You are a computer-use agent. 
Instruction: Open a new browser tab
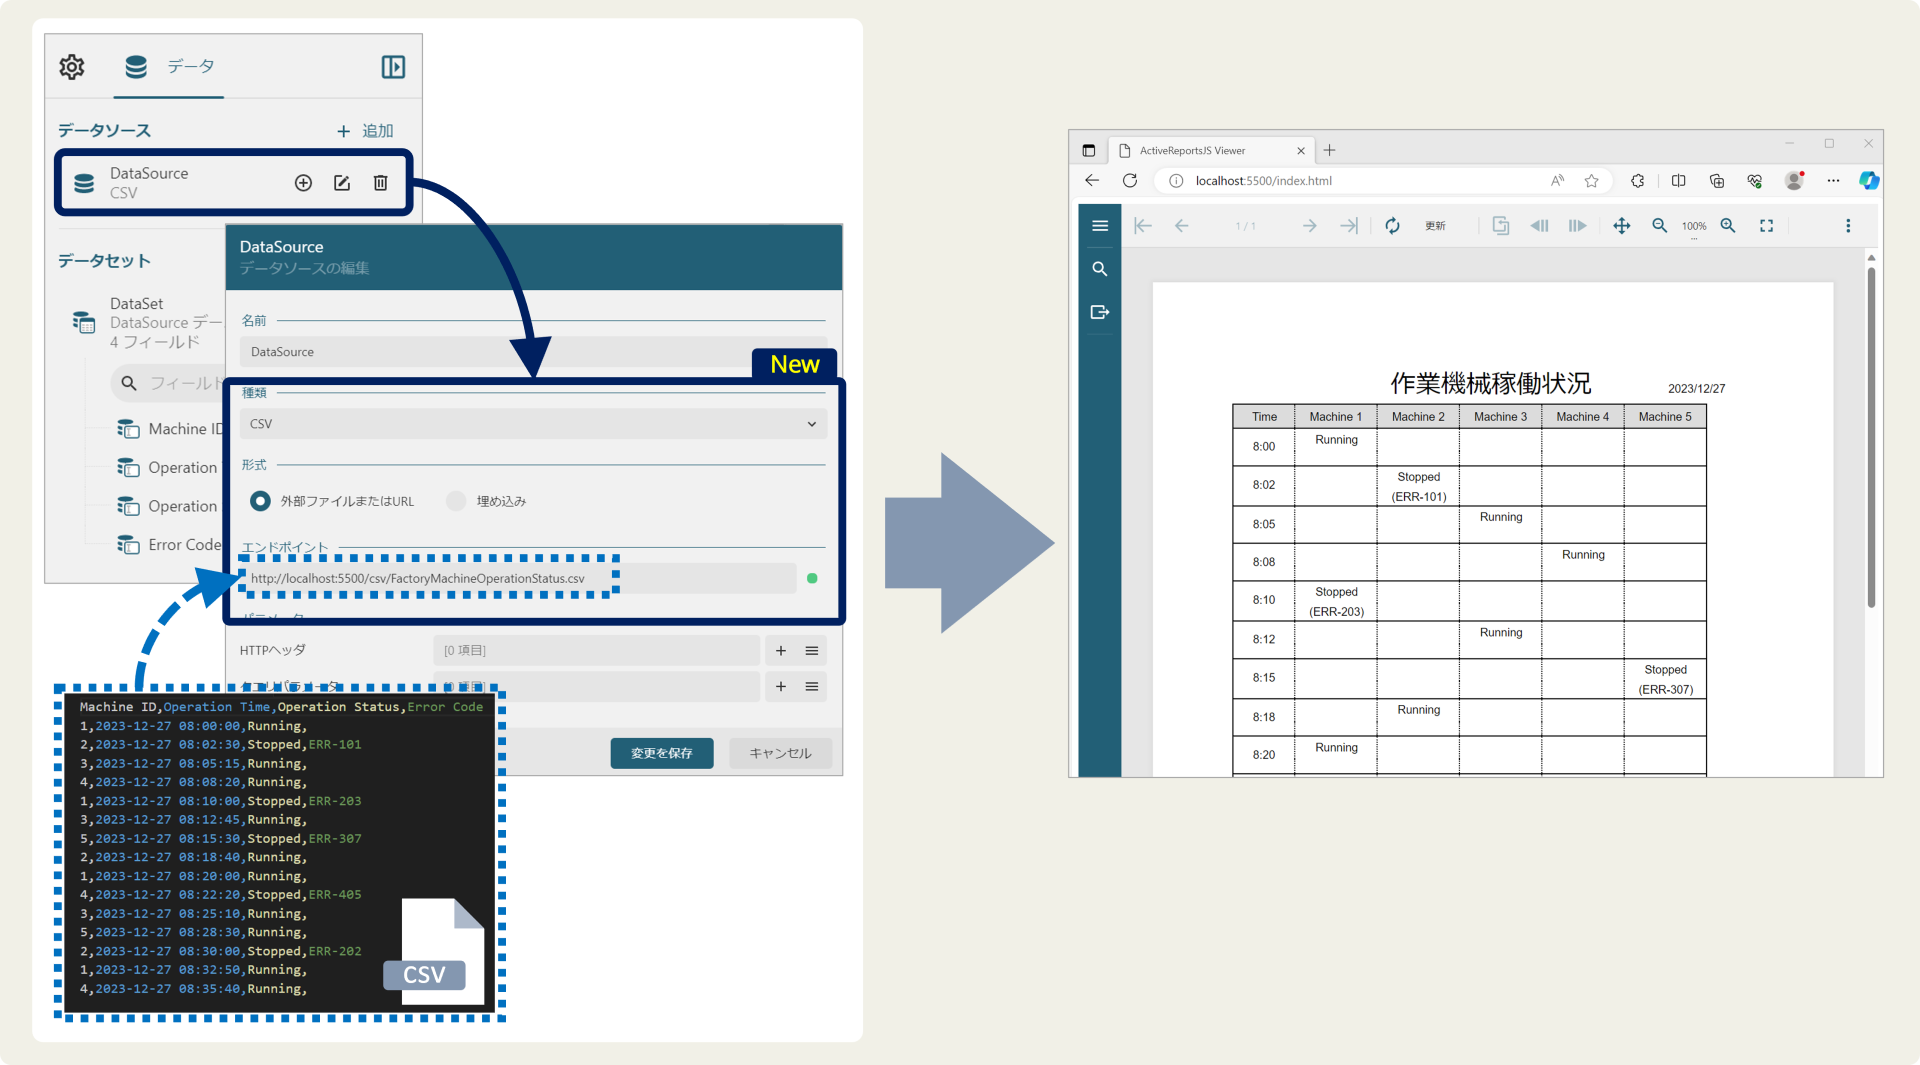tap(1329, 151)
